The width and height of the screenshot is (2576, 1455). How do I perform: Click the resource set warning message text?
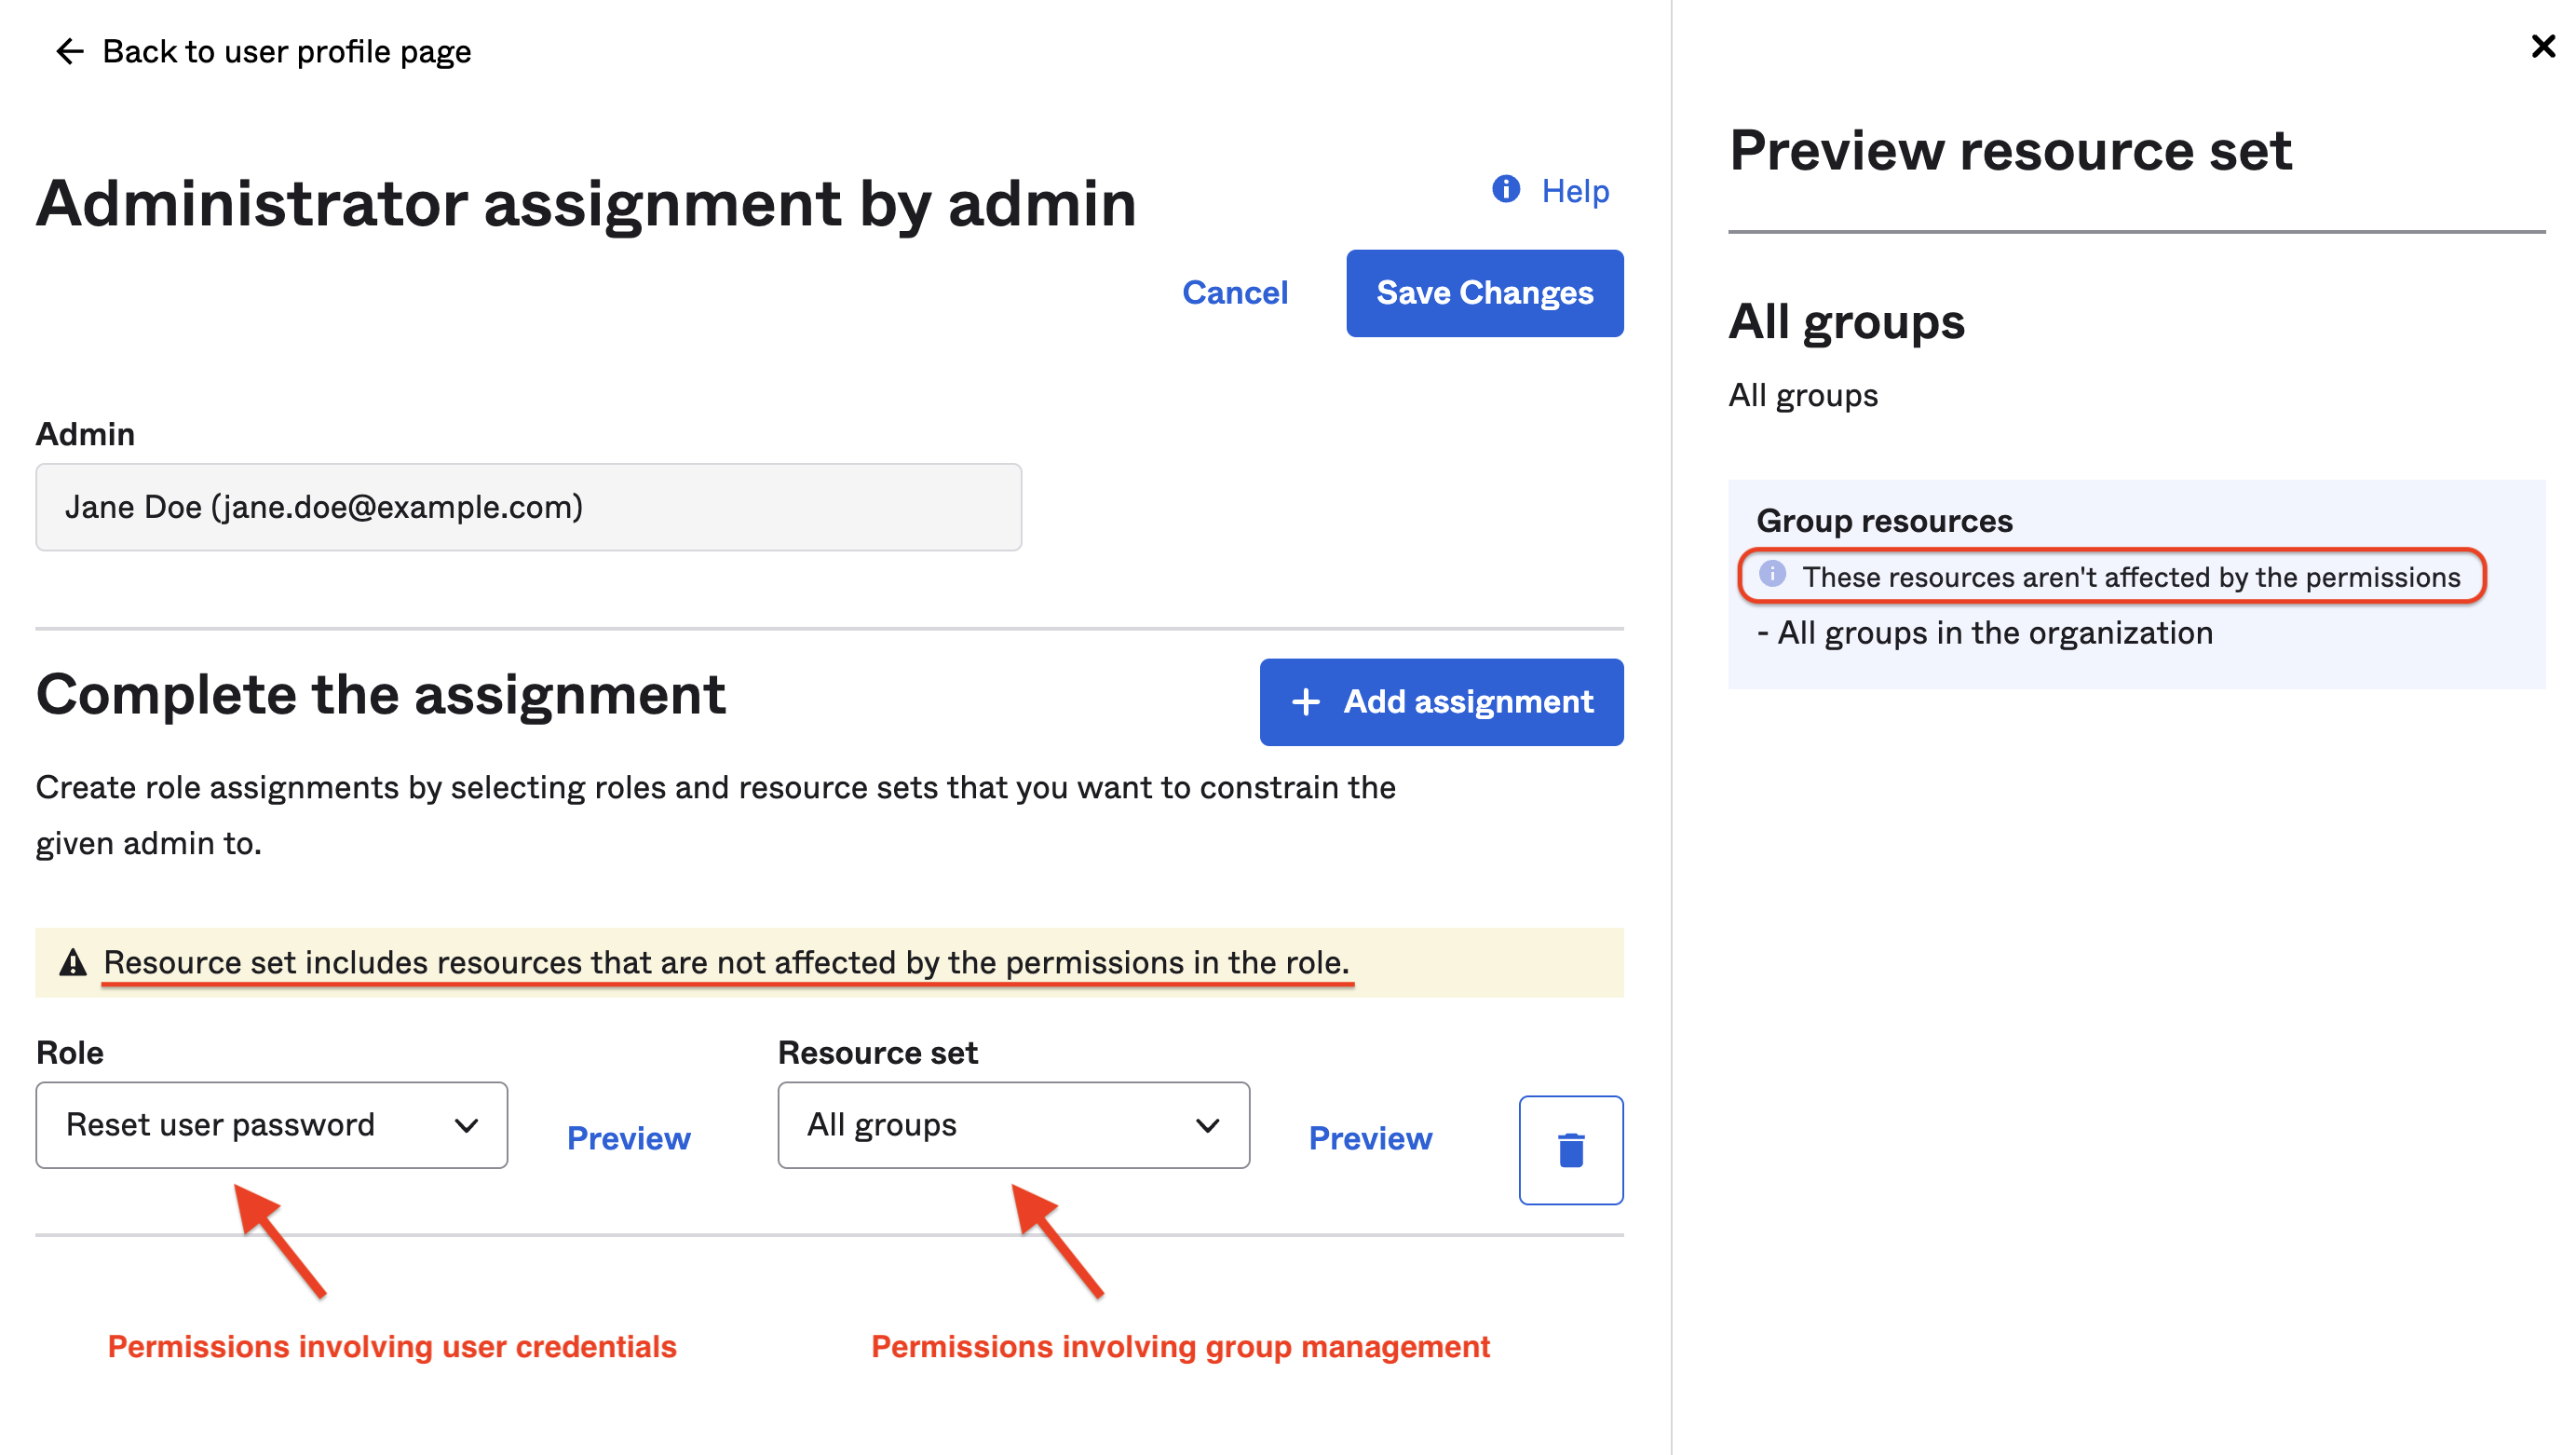coord(726,962)
